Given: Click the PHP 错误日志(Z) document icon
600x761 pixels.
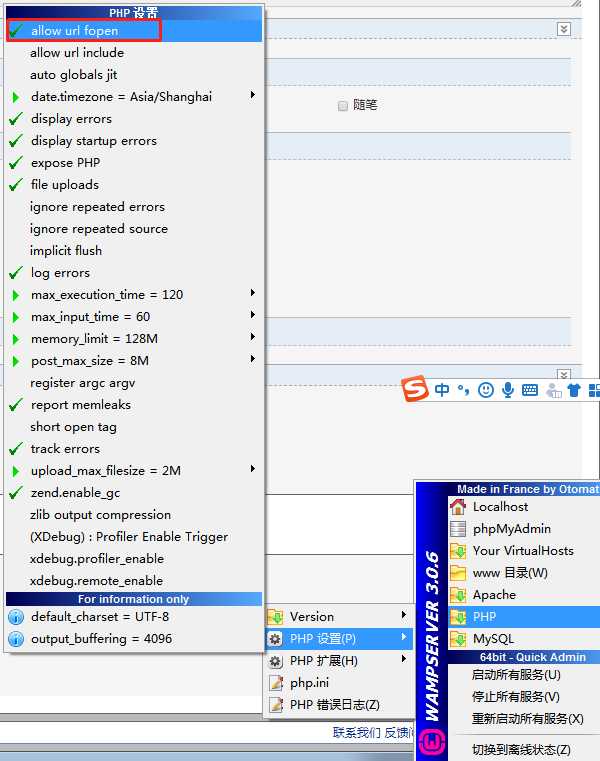Looking at the screenshot, I should click(x=275, y=705).
